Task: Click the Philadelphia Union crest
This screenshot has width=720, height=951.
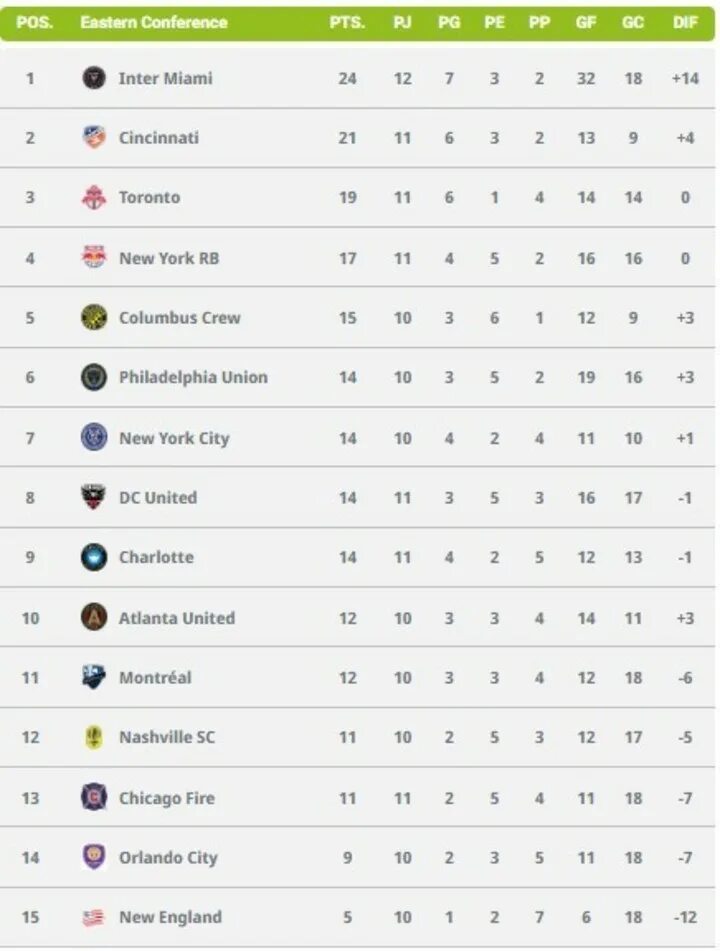Action: (94, 377)
